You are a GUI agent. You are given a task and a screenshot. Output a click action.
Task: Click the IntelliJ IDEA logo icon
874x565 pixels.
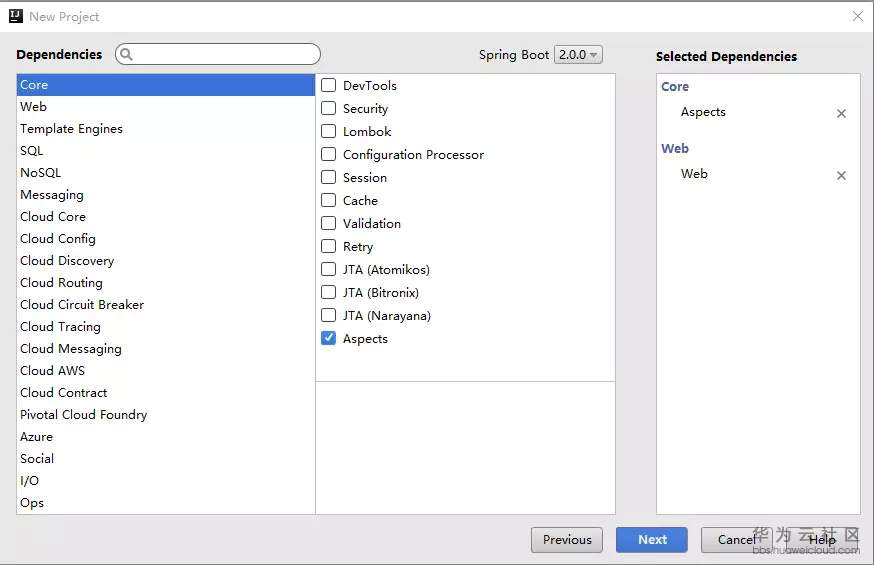click(16, 16)
